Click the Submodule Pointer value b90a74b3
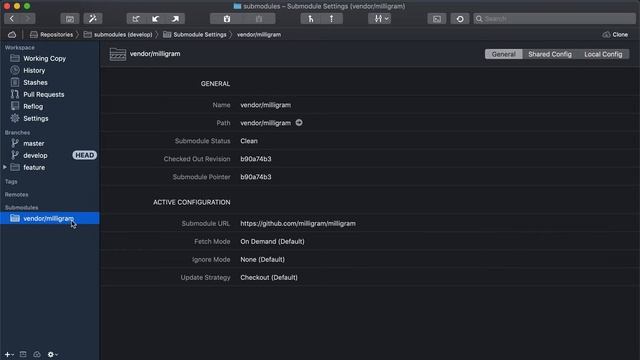The image size is (640, 360). tap(256, 177)
